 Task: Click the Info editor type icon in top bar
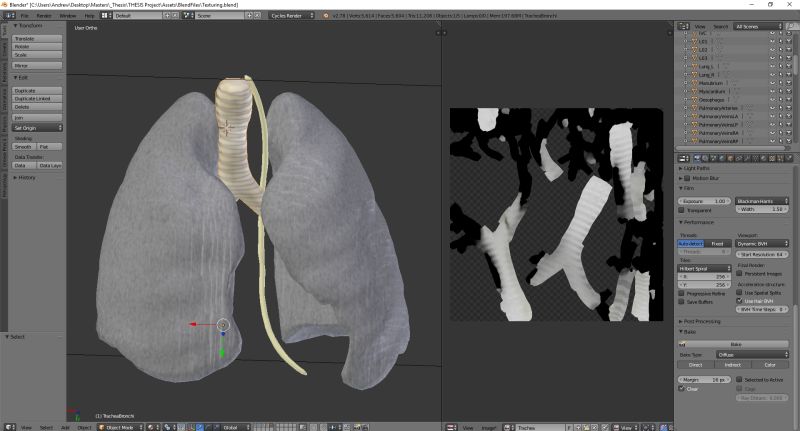click(x=8, y=15)
